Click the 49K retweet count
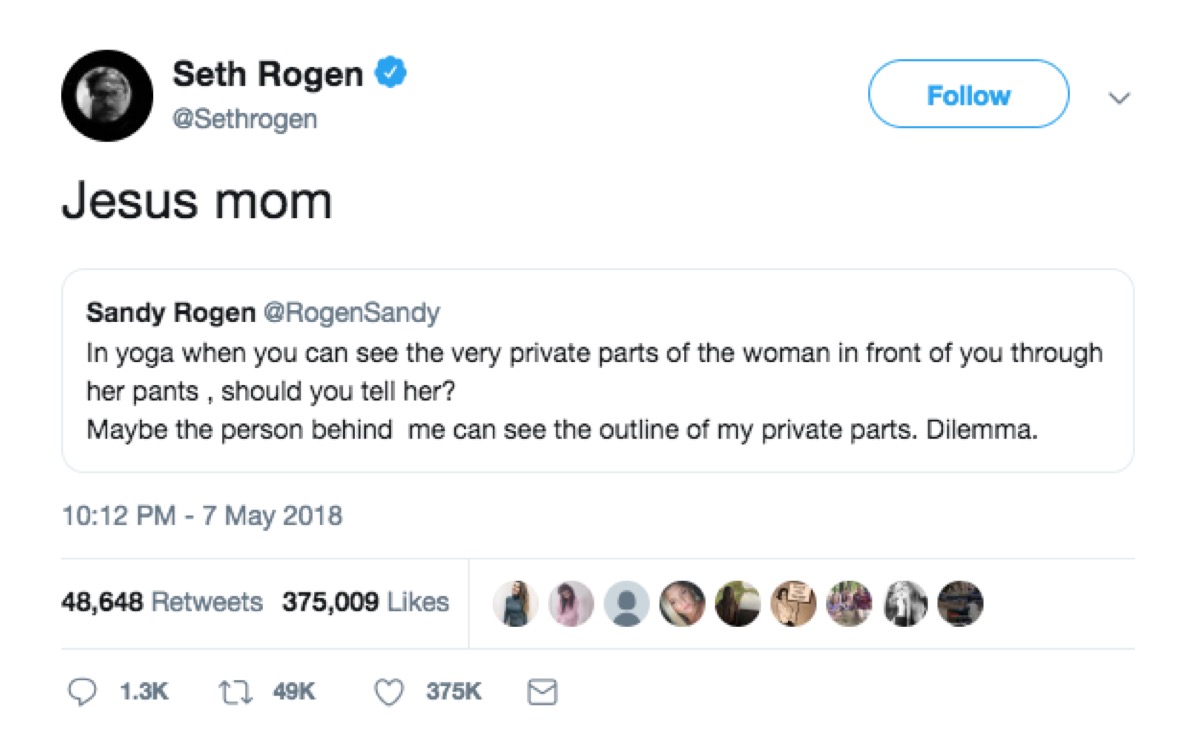 pyautogui.click(x=293, y=691)
